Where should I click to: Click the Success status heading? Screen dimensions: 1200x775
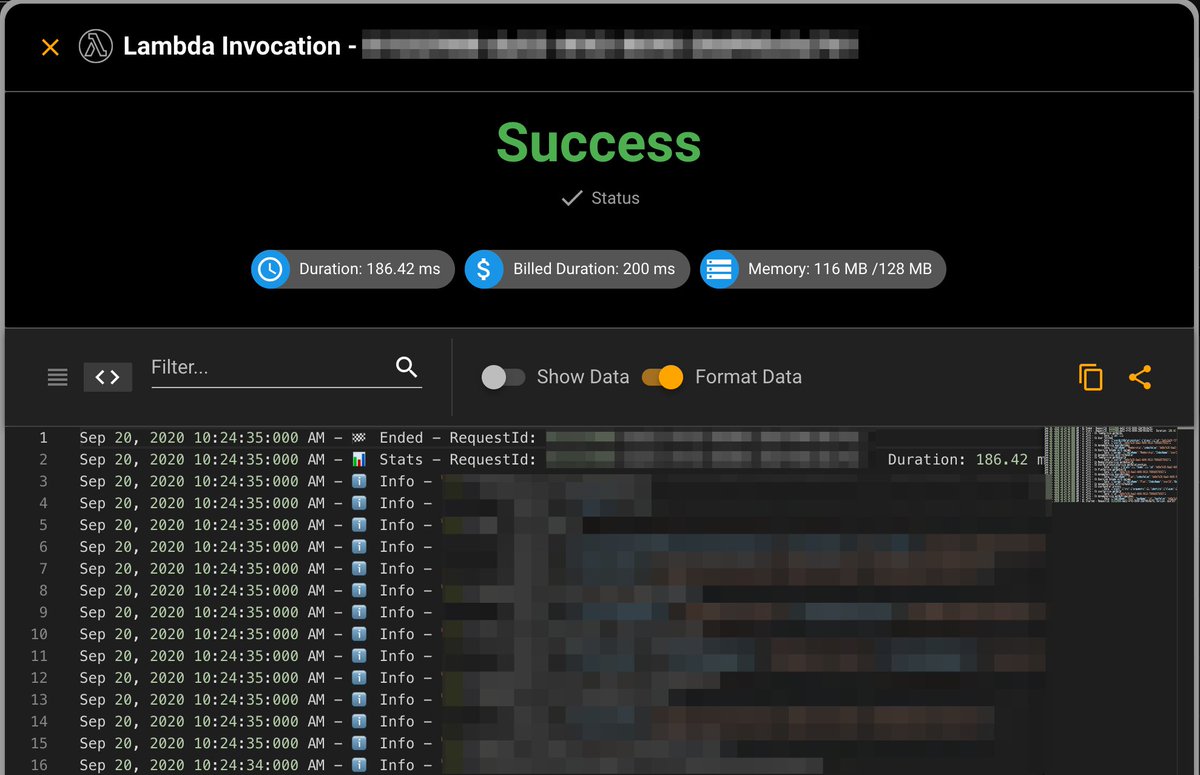pos(599,142)
